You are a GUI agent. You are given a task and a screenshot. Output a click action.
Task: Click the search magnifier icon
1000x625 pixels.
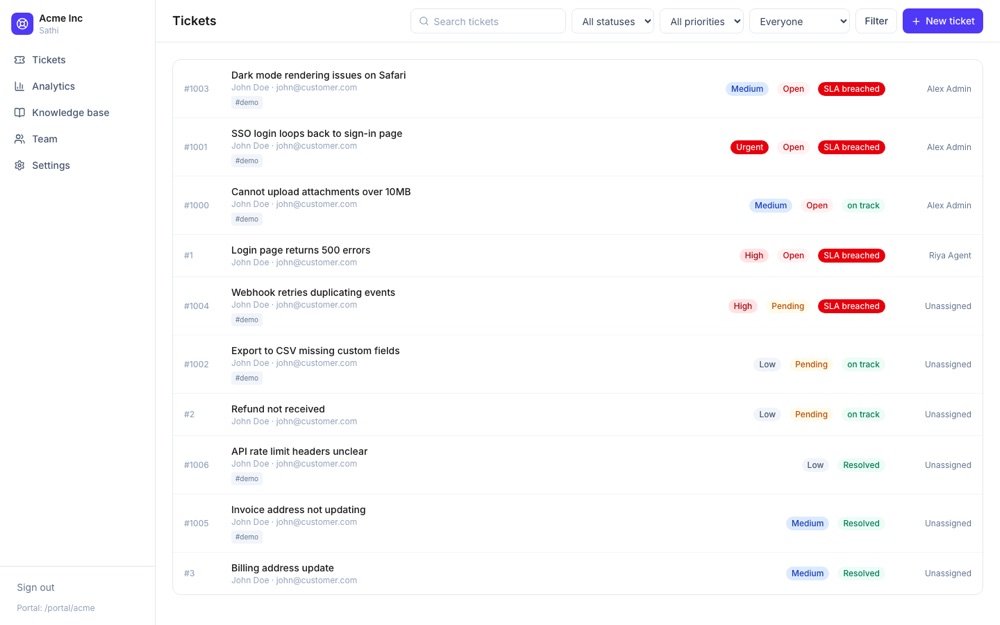coord(423,21)
